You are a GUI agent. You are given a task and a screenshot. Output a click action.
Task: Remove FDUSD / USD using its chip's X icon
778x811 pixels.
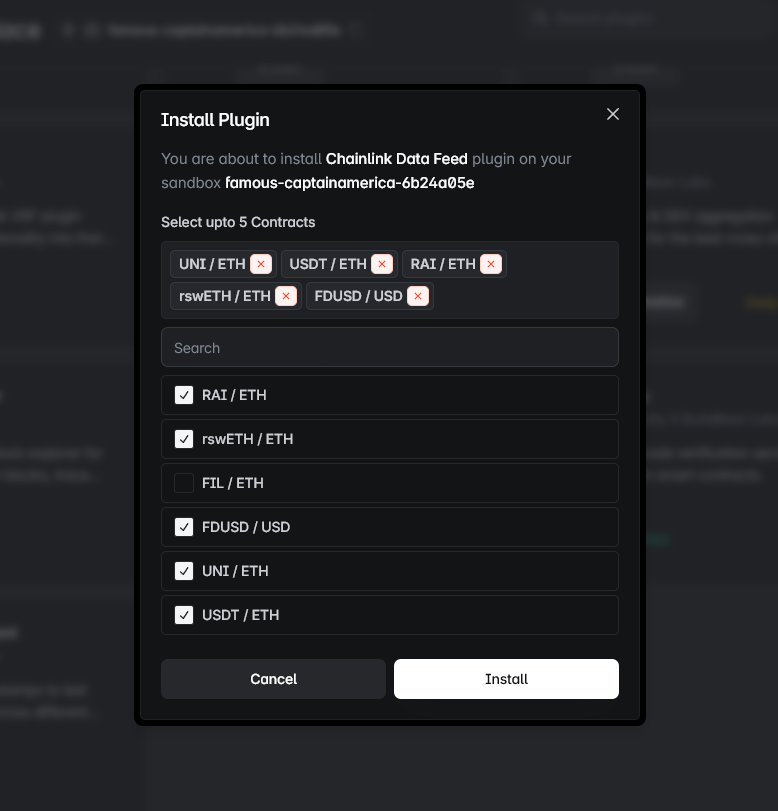pyautogui.click(x=417, y=296)
